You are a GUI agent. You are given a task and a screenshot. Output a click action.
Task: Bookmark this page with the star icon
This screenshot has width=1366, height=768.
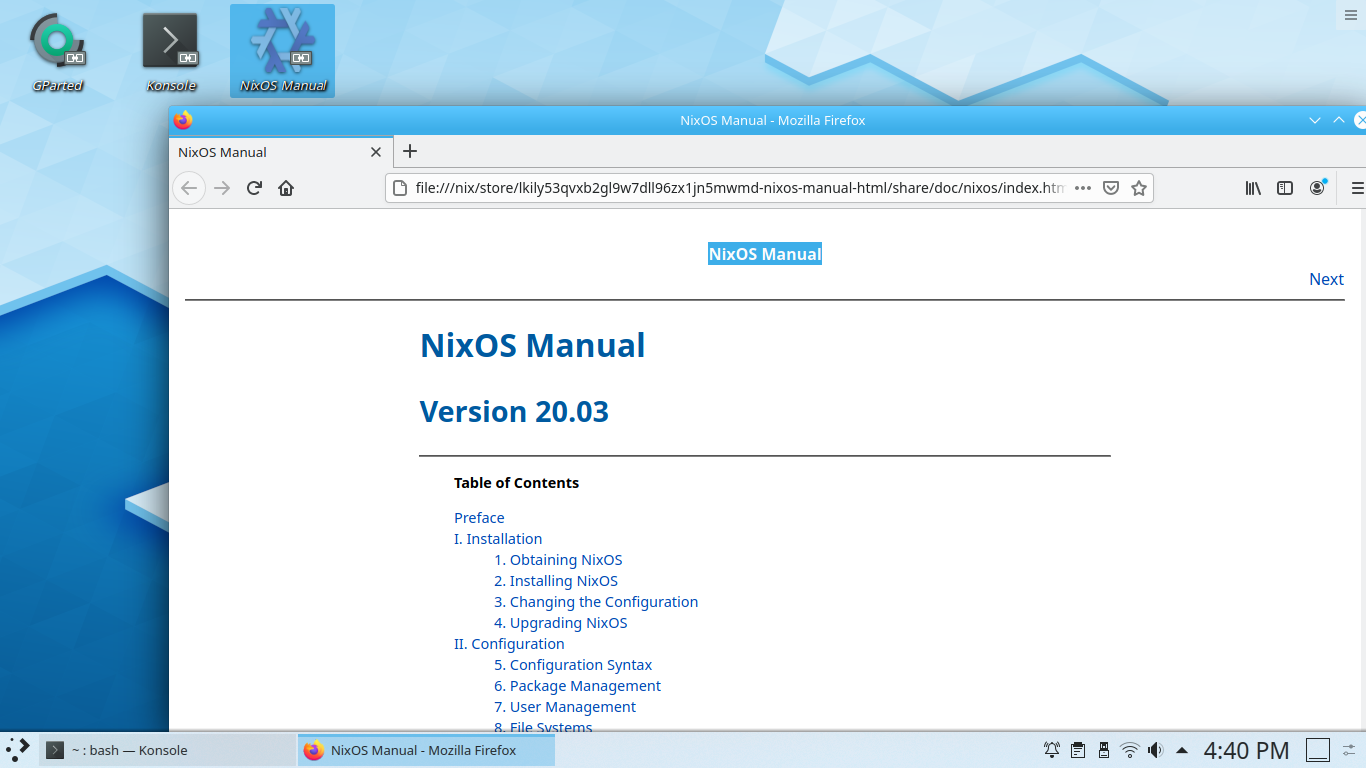point(1138,187)
